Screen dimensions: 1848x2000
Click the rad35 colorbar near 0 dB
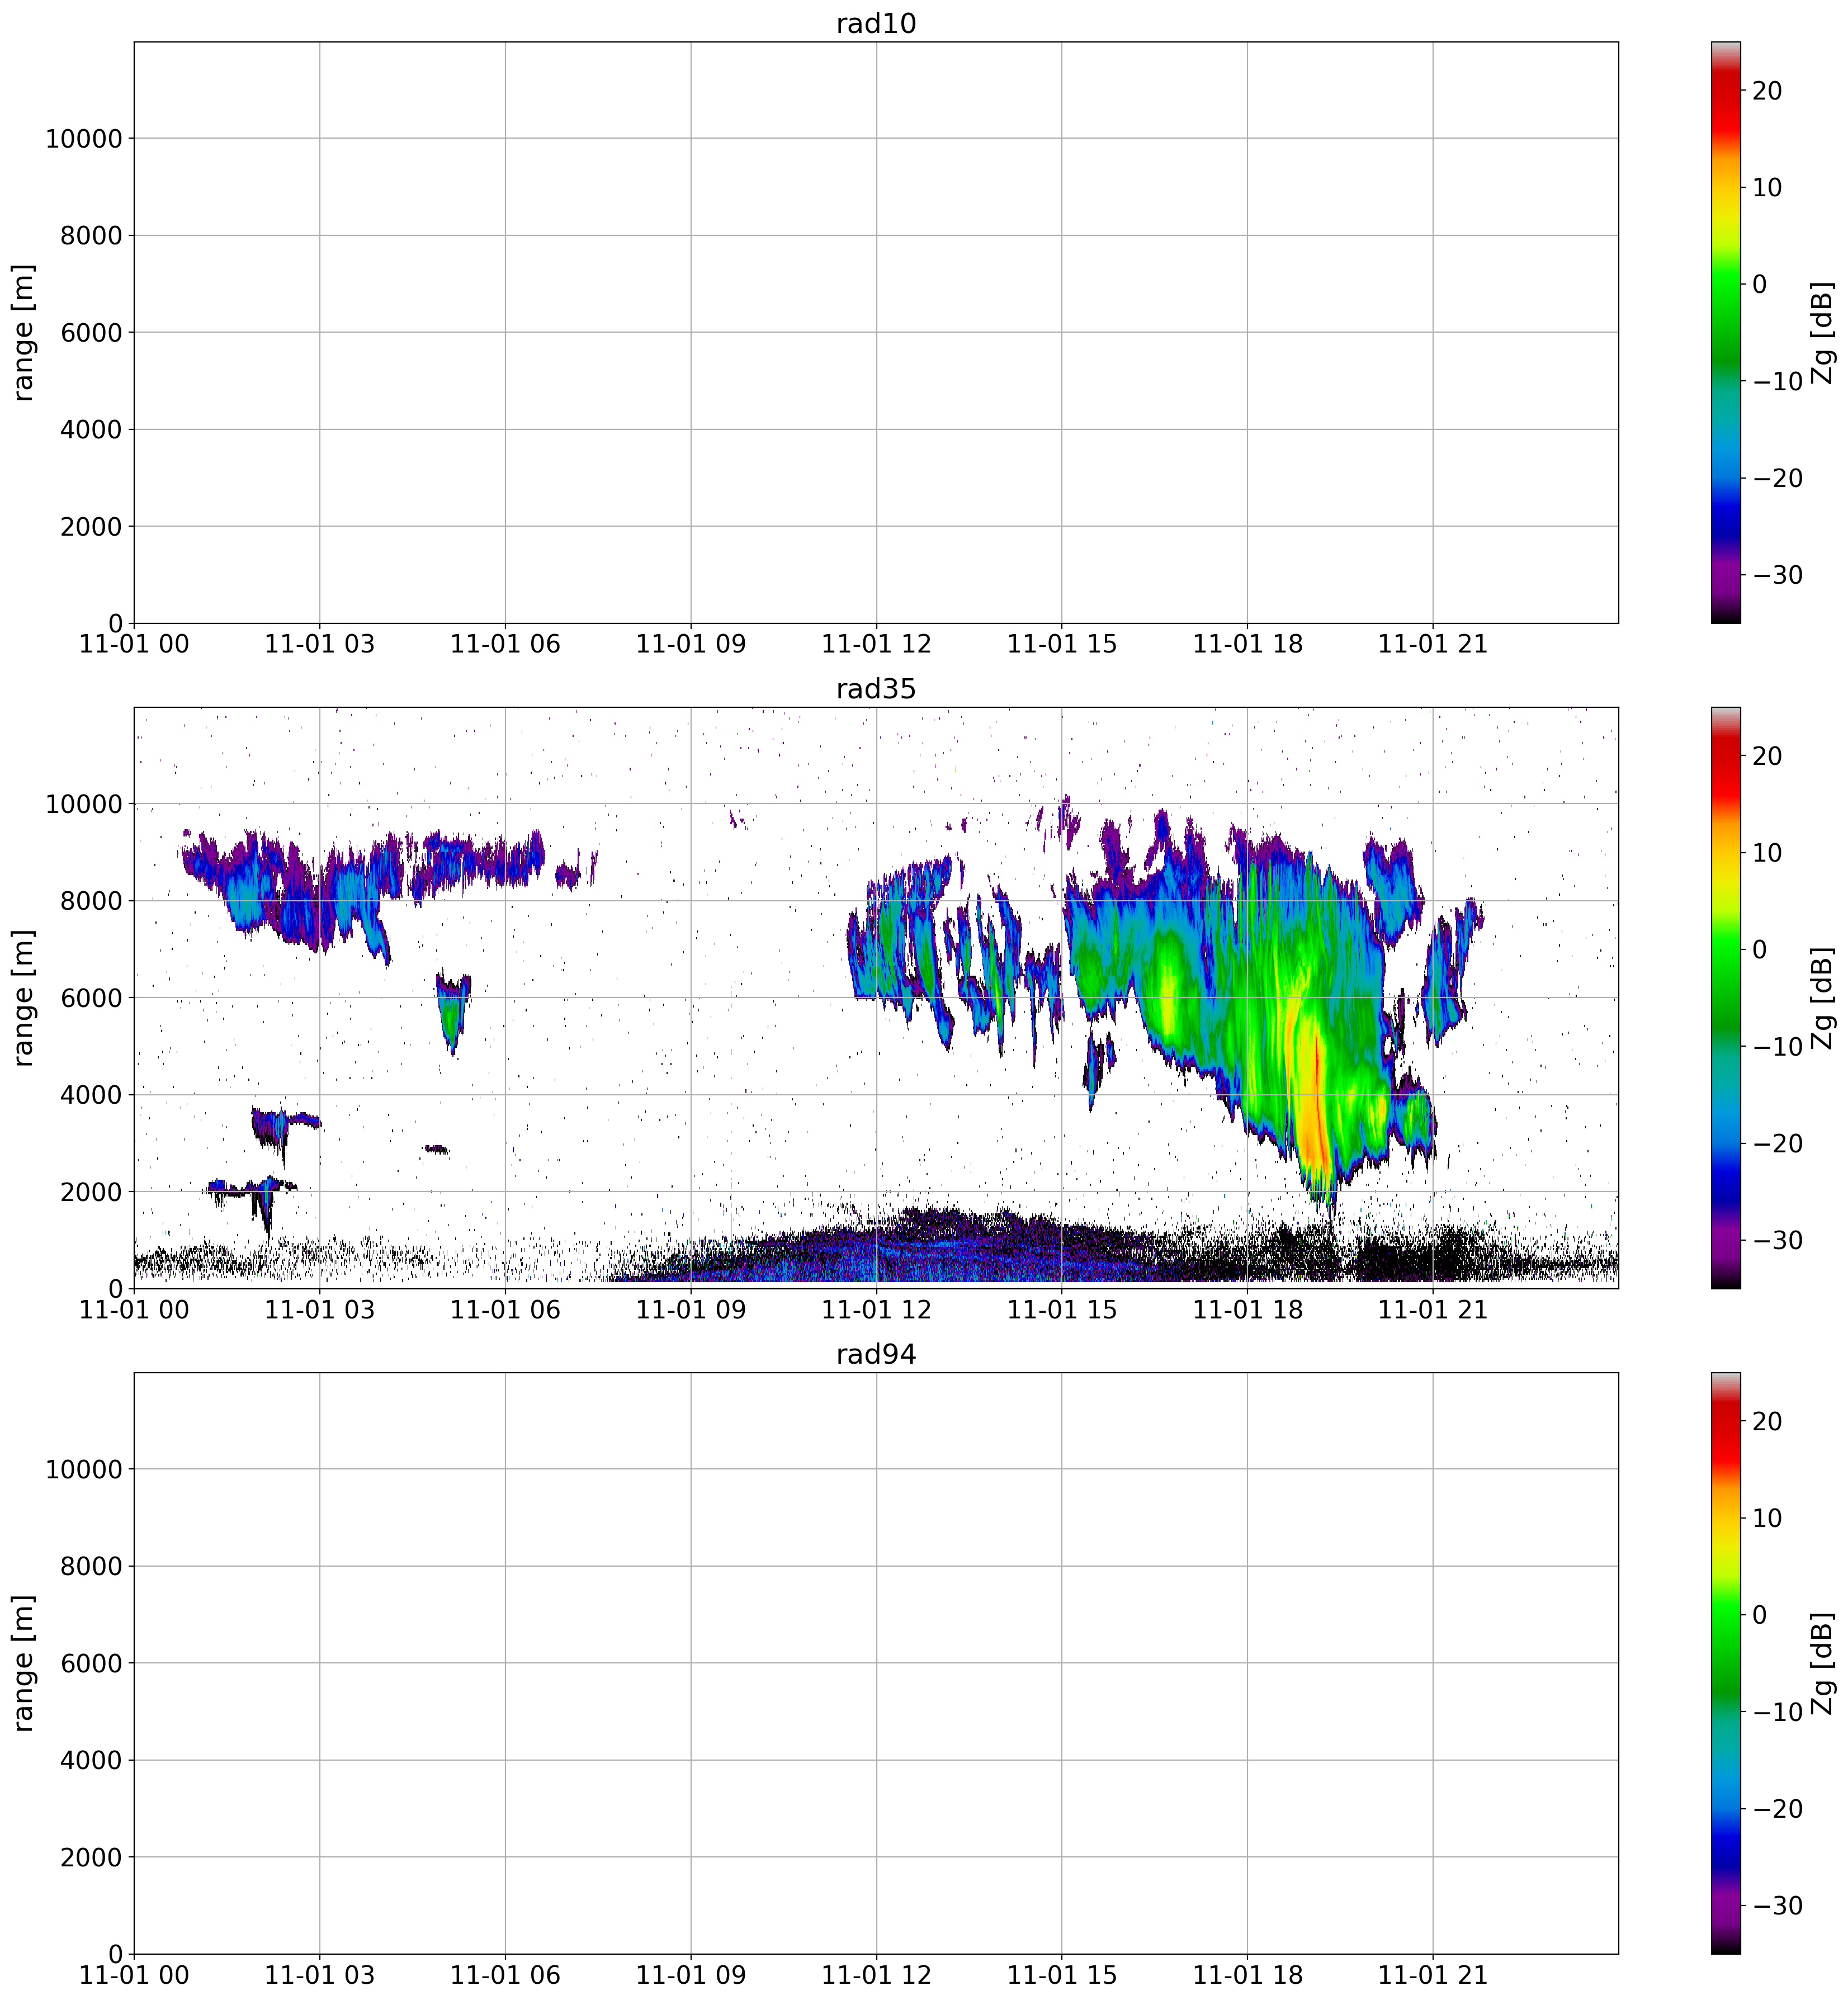(1725, 949)
